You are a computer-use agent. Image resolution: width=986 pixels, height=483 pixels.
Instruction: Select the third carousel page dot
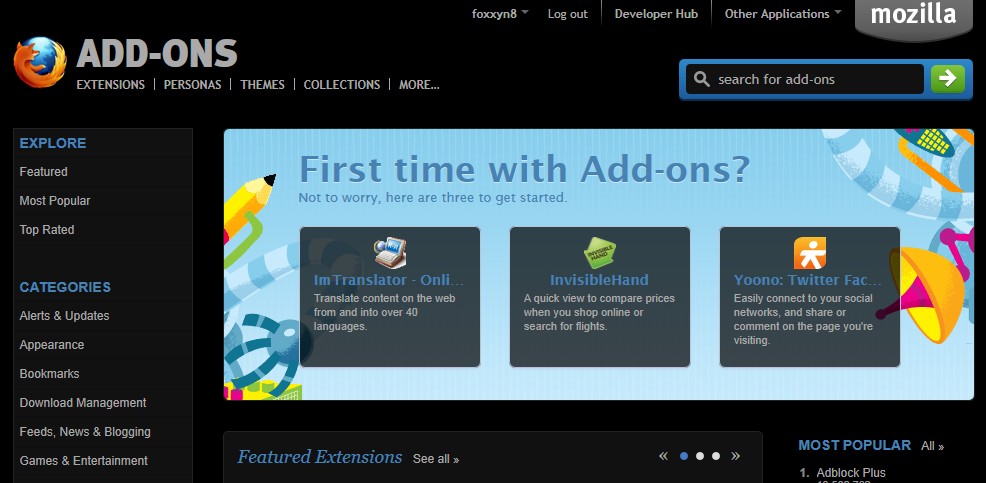tap(716, 456)
